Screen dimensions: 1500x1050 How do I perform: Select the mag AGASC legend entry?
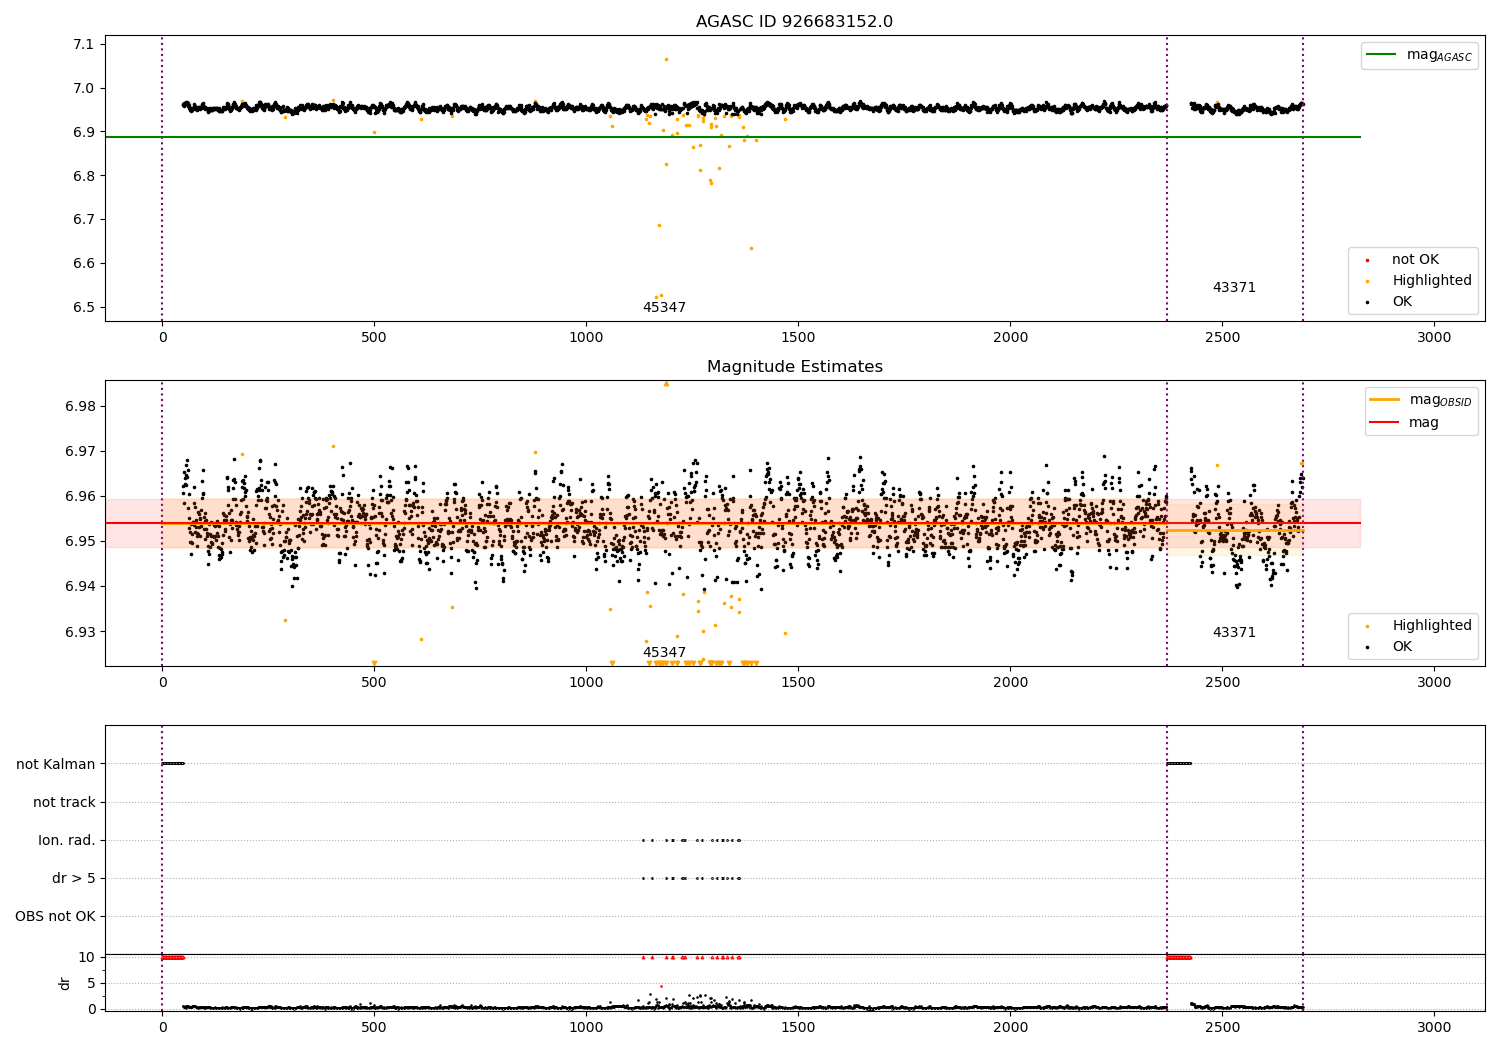click(x=1419, y=55)
